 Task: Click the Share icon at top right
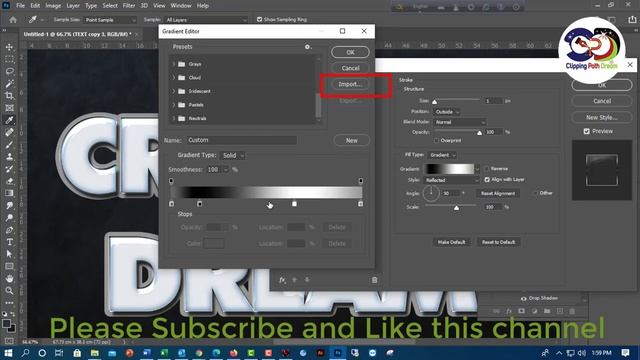[632, 20]
